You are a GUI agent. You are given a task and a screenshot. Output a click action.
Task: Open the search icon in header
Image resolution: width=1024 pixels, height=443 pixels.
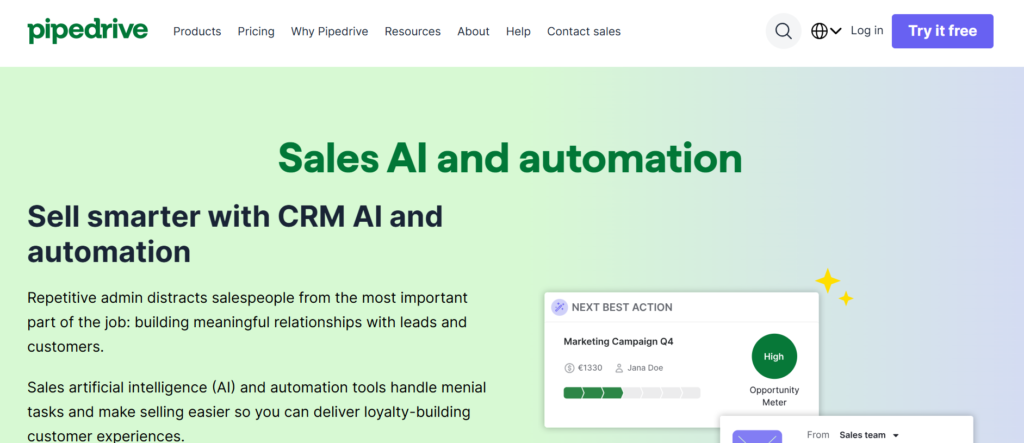(x=784, y=31)
